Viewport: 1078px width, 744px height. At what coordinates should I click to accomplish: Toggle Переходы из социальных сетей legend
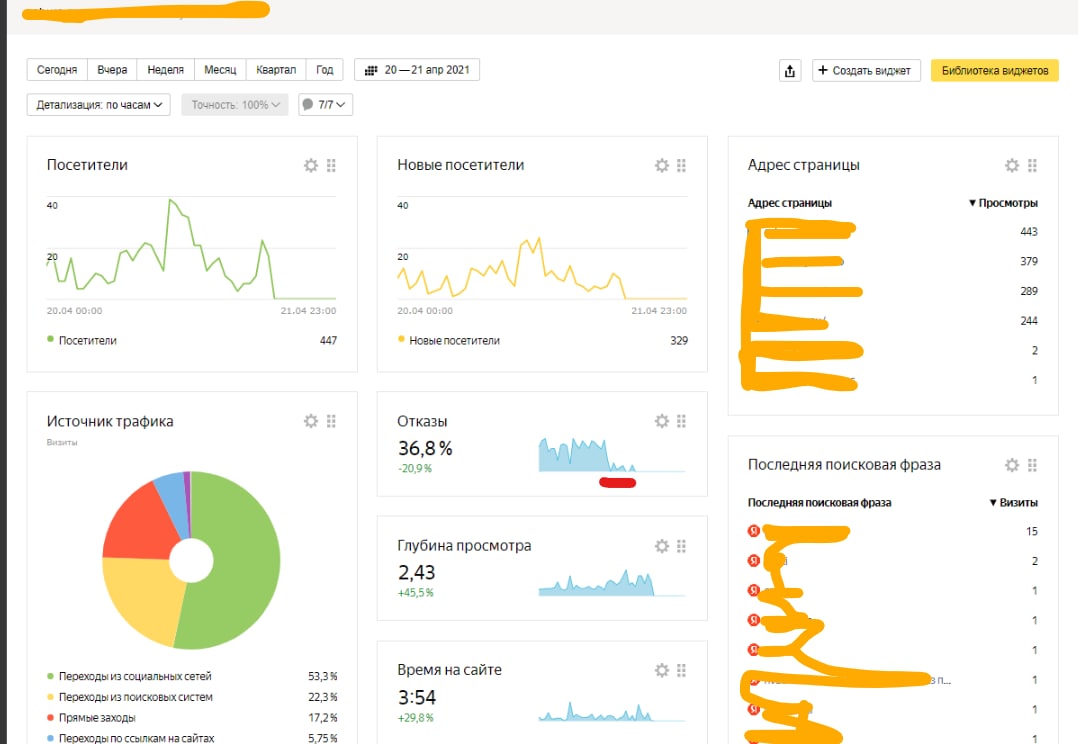(129, 676)
